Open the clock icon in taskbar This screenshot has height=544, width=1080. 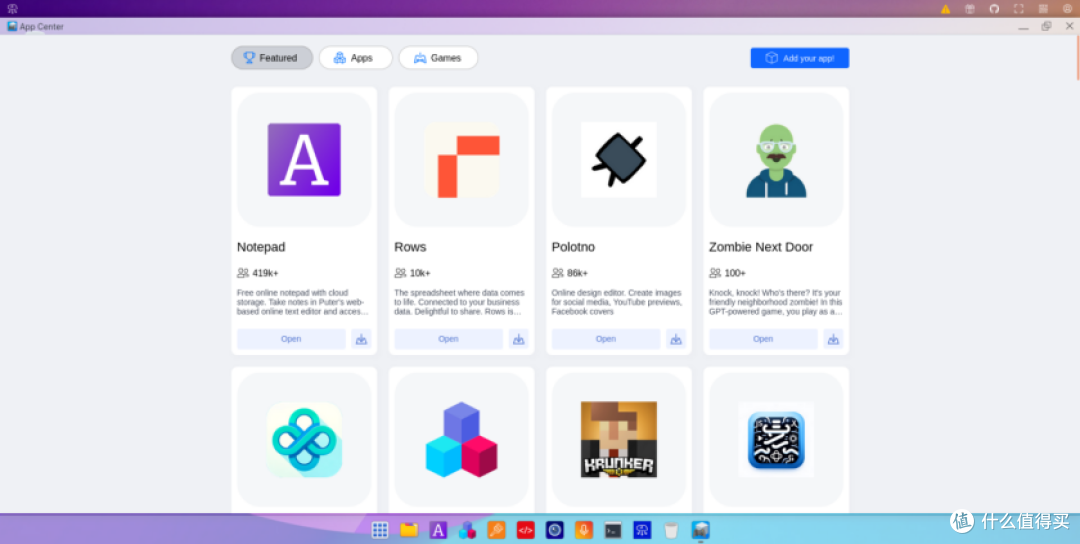coord(554,530)
